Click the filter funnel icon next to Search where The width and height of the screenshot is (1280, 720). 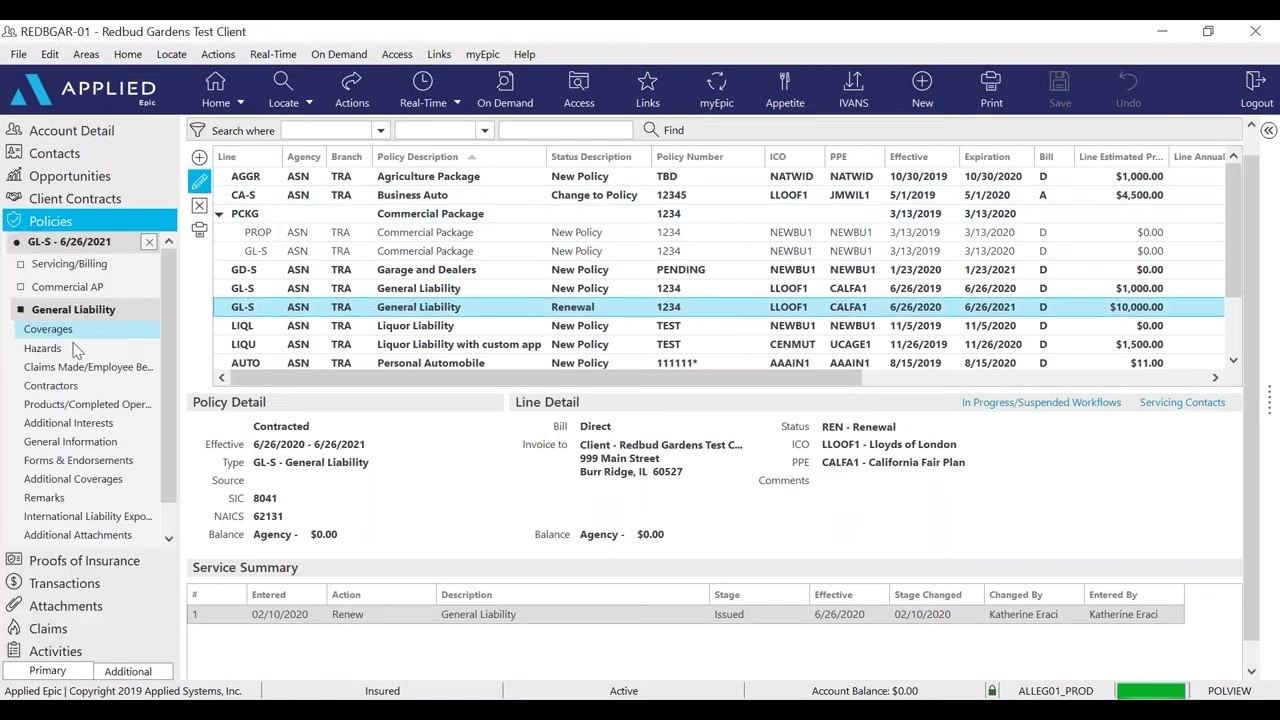click(x=198, y=130)
